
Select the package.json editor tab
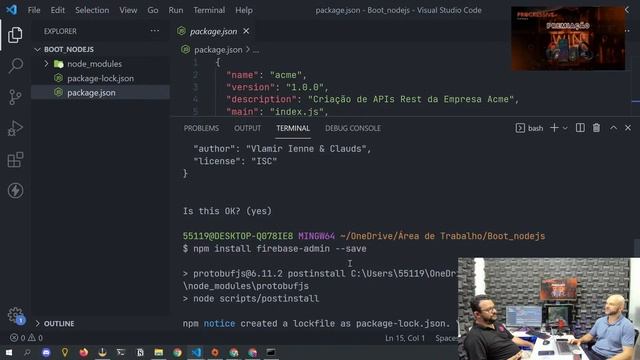[213, 31]
